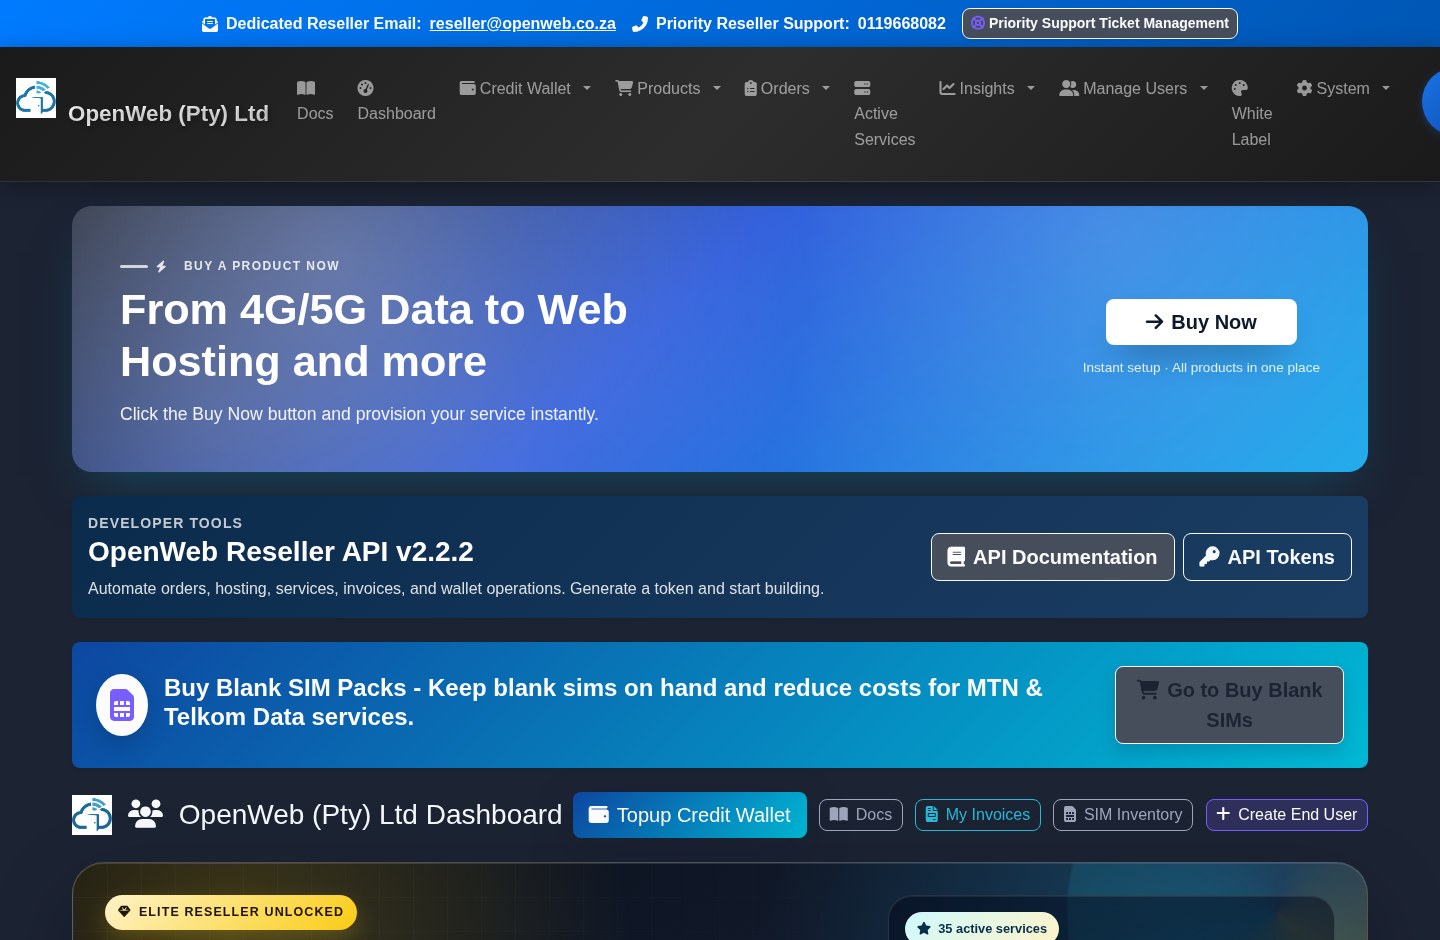Click the Products shopping cart icon
1440x940 pixels.
[624, 88]
